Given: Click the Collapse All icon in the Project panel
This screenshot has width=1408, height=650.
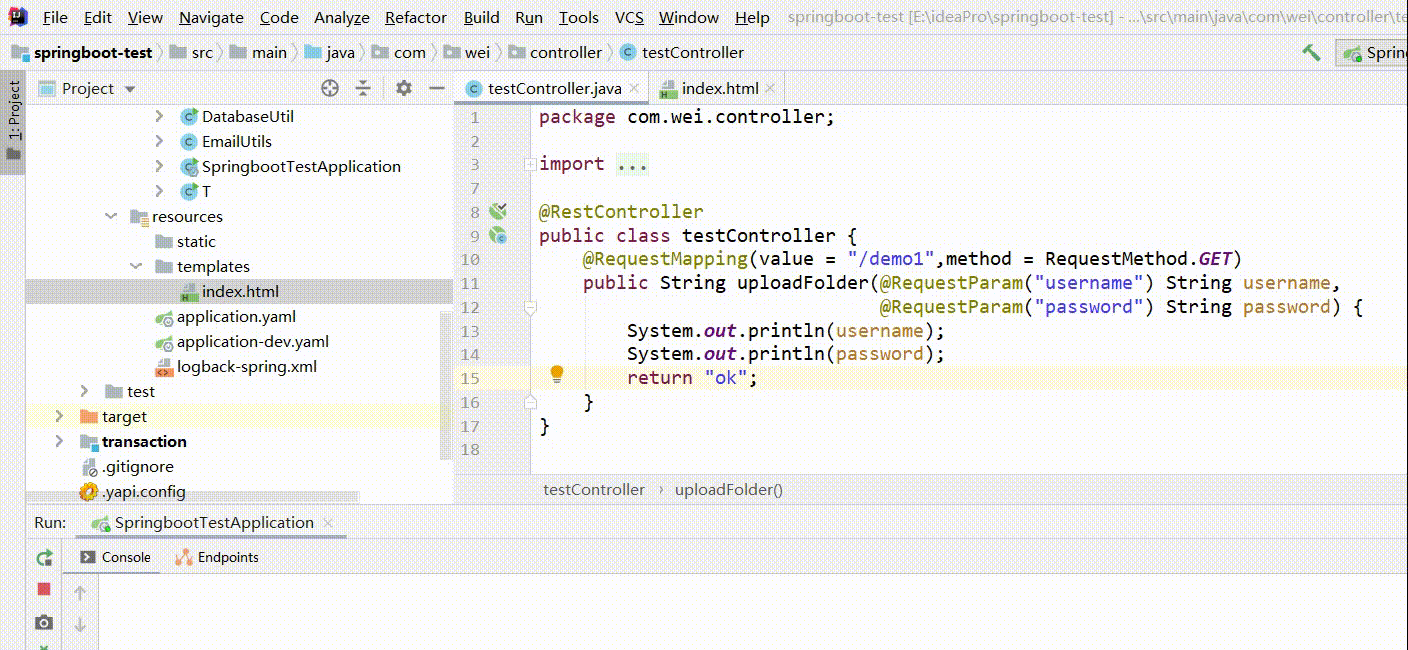Looking at the screenshot, I should pos(363,88).
